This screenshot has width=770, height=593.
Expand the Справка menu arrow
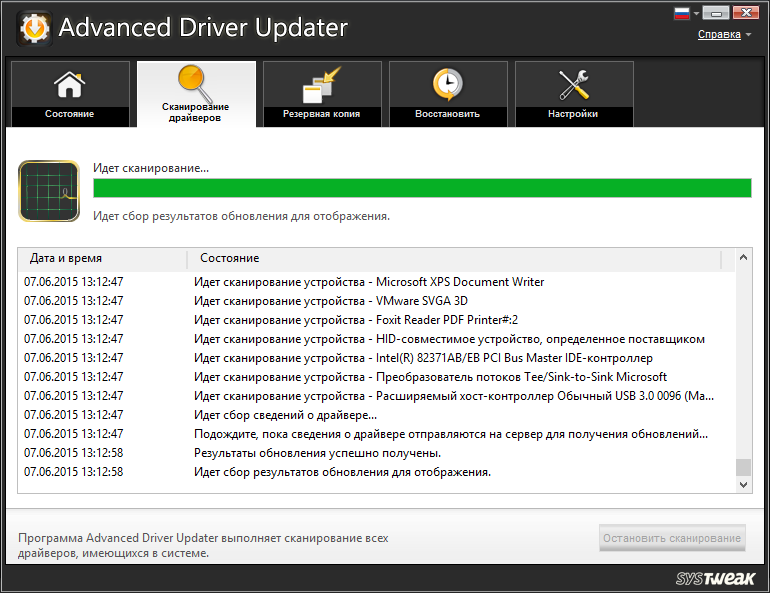748,34
